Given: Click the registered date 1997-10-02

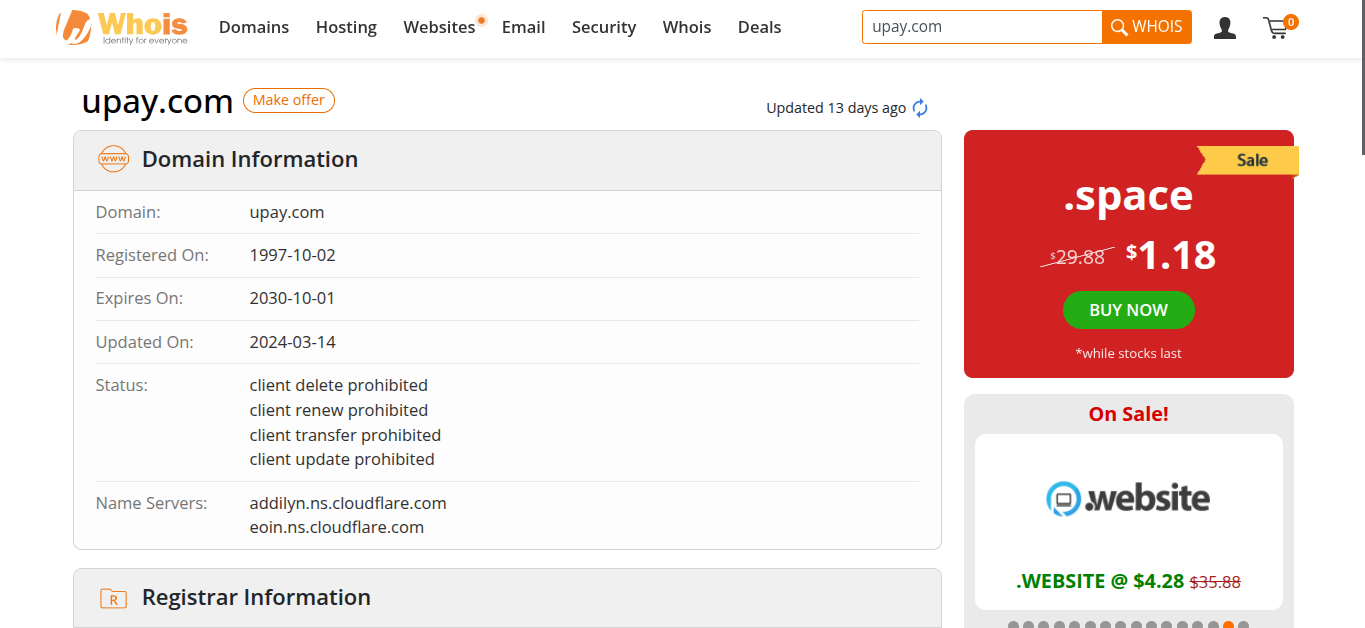Looking at the screenshot, I should pyautogui.click(x=293, y=255).
